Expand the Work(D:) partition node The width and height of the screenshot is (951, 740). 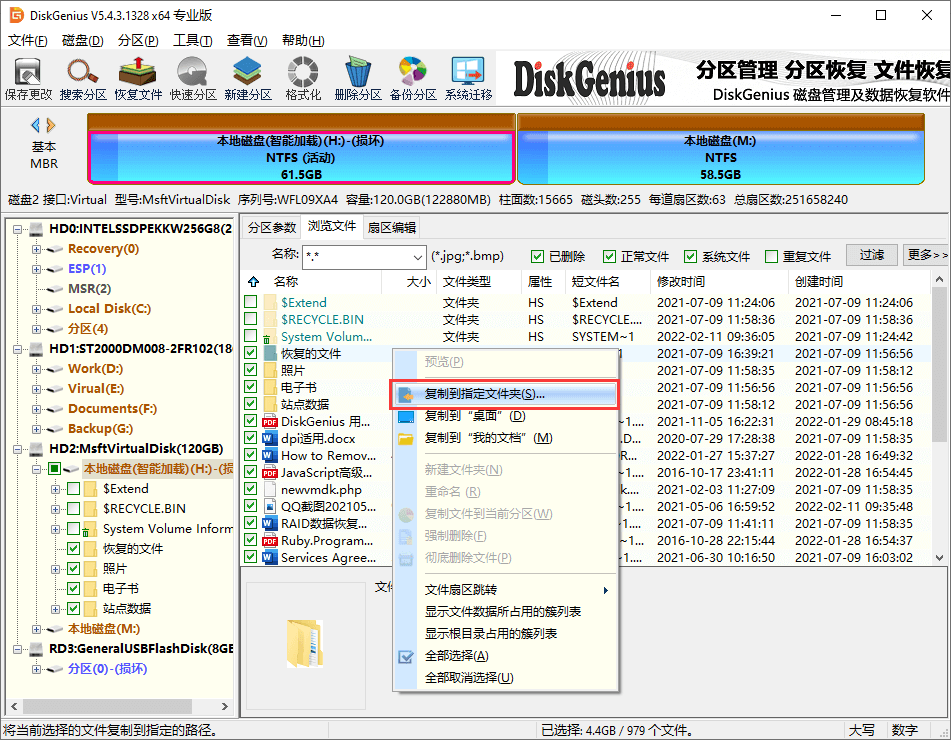click(x=36, y=369)
